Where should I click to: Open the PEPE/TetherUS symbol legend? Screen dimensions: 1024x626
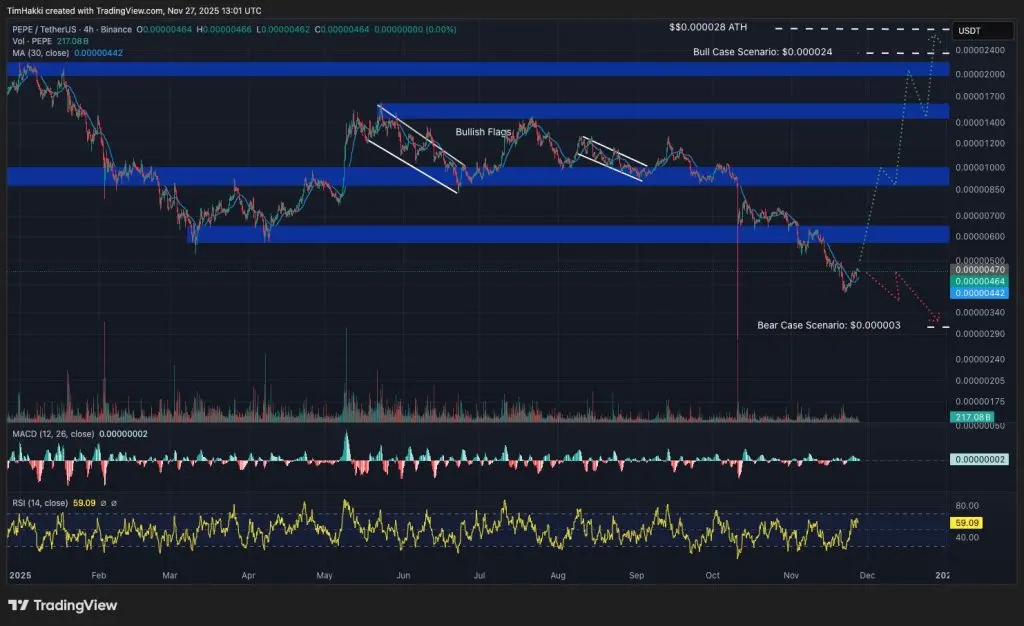tap(45, 30)
